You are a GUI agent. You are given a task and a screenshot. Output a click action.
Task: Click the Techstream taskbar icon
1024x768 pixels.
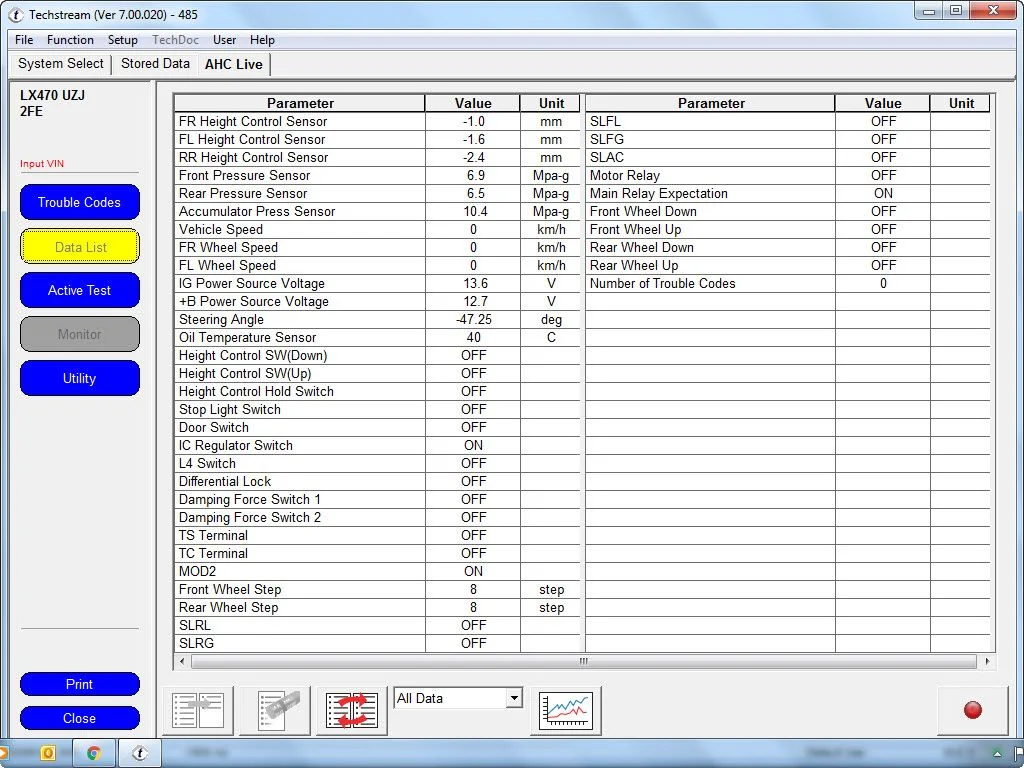click(140, 753)
